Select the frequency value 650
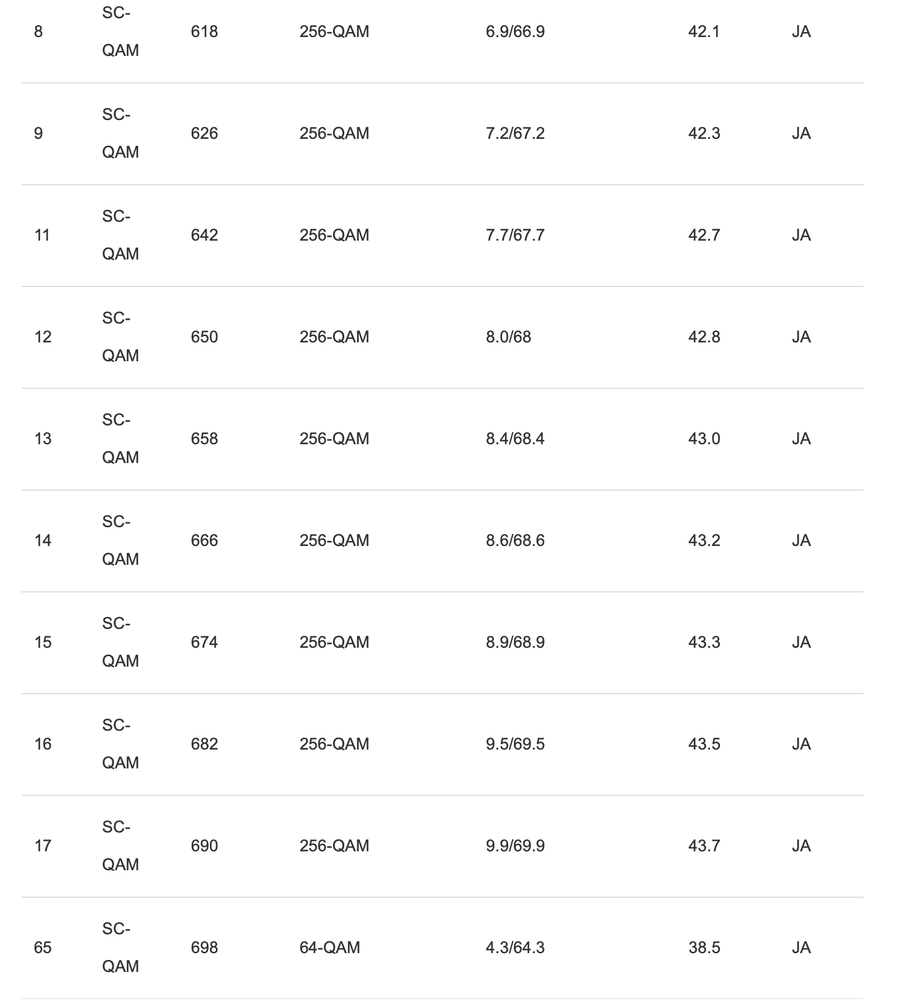This screenshot has height=999, width=911. click(204, 337)
